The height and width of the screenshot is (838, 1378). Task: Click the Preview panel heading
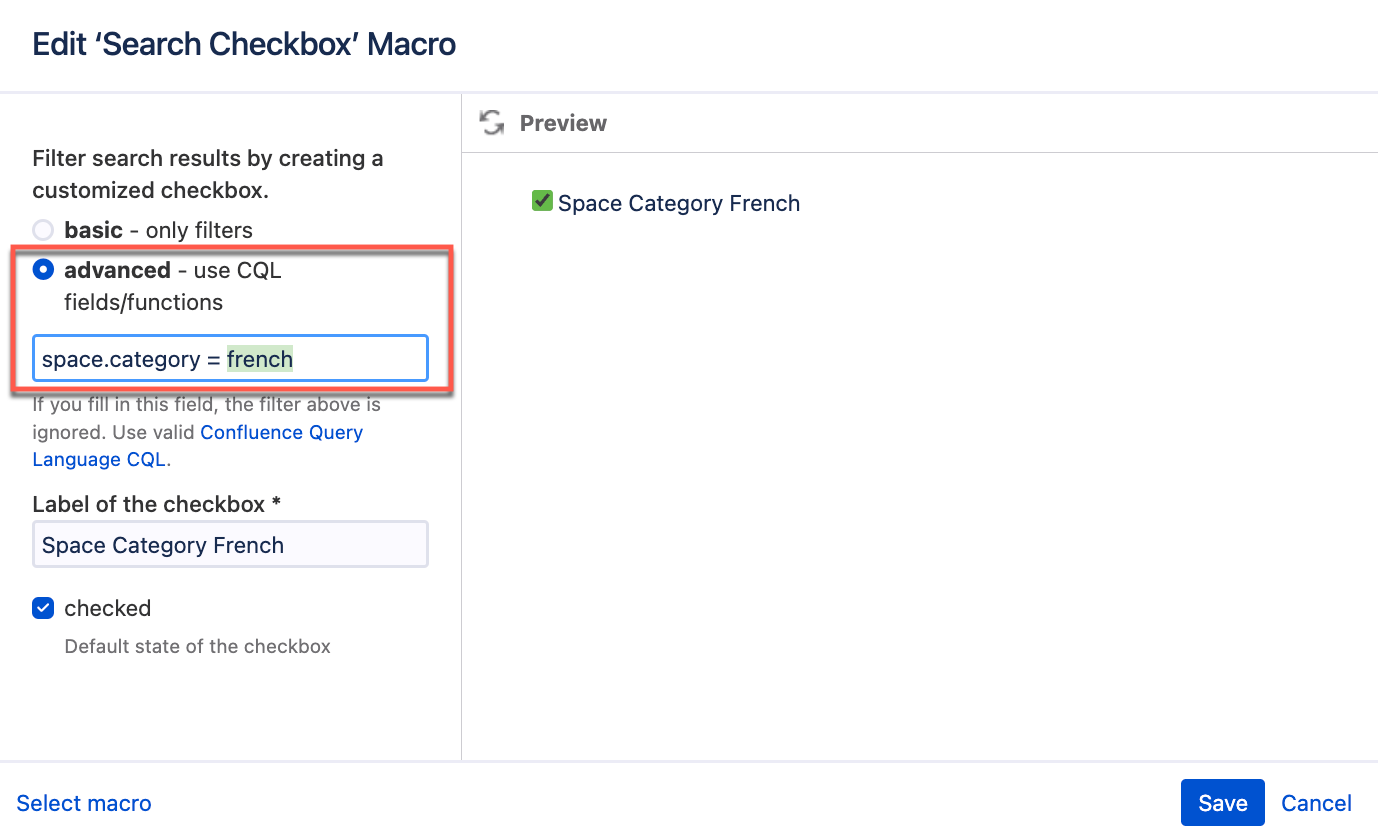(x=563, y=123)
